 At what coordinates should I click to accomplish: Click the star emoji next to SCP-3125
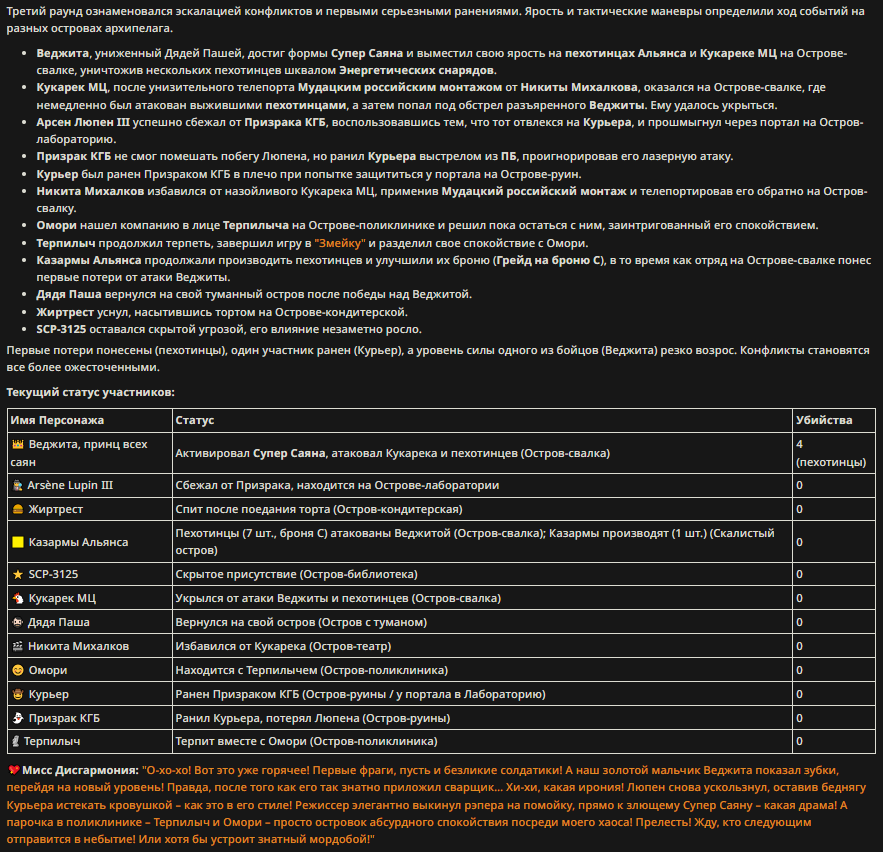coord(18,574)
